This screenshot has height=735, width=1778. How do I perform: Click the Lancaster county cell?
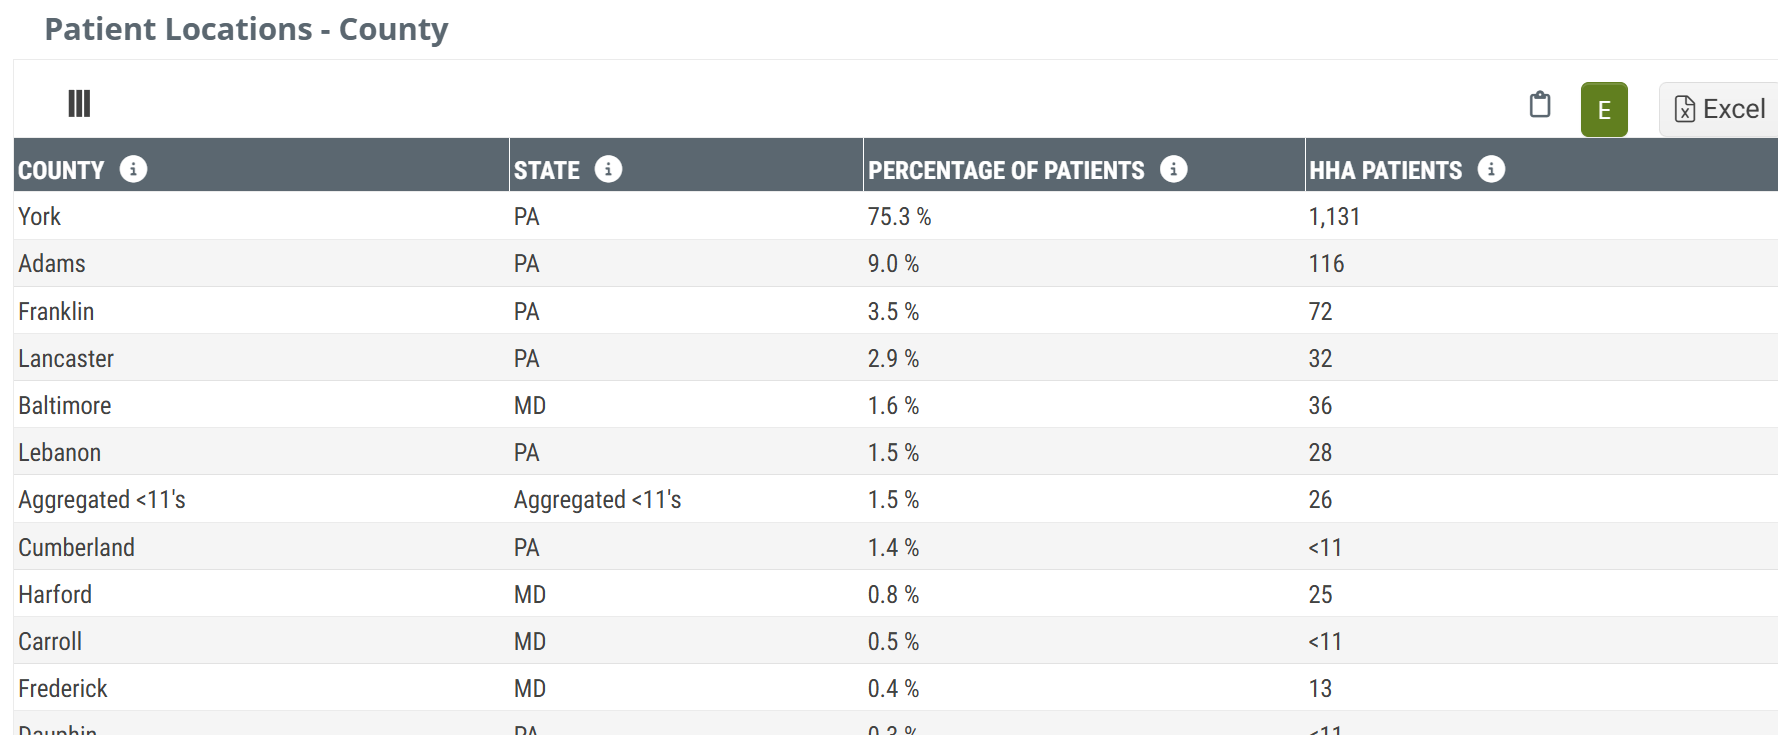(x=66, y=359)
